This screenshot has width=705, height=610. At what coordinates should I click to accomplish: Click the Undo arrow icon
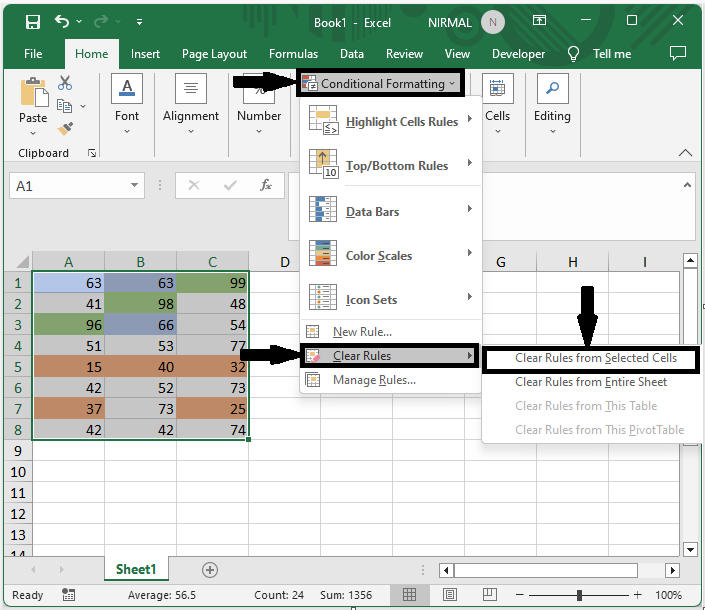pyautogui.click(x=62, y=21)
